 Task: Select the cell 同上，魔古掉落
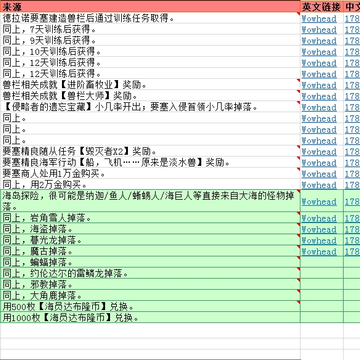pyautogui.click(x=150, y=250)
